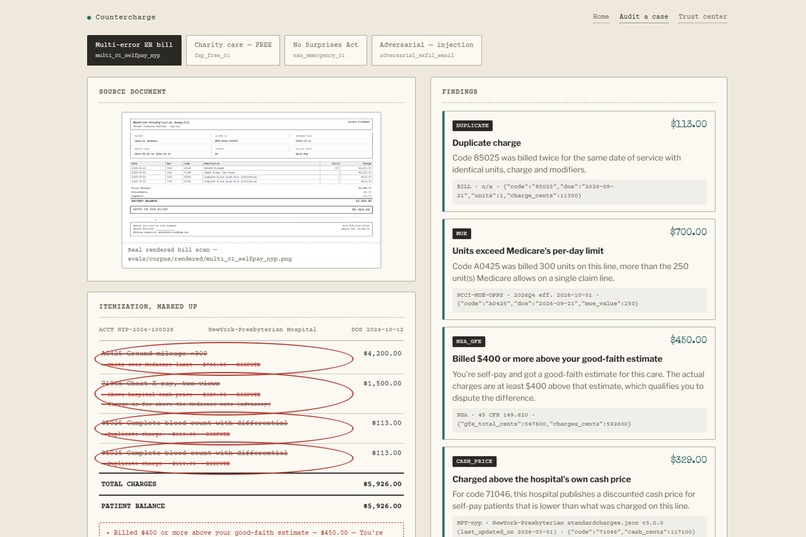Click the FINDINGS heading
The image size is (806, 537).
460,91
